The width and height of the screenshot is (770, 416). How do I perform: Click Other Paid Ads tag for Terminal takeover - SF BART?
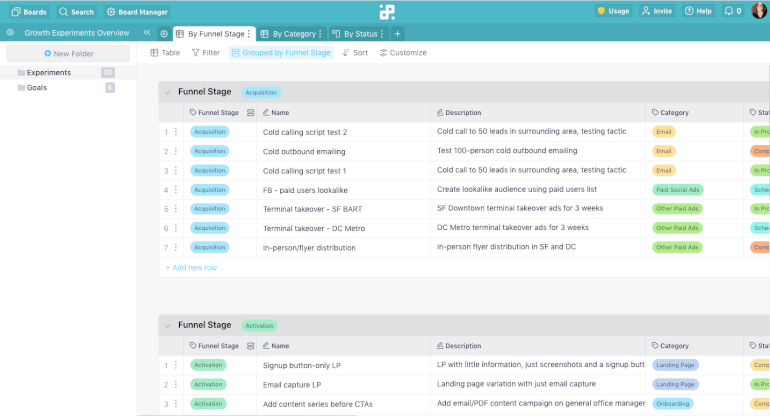677,209
